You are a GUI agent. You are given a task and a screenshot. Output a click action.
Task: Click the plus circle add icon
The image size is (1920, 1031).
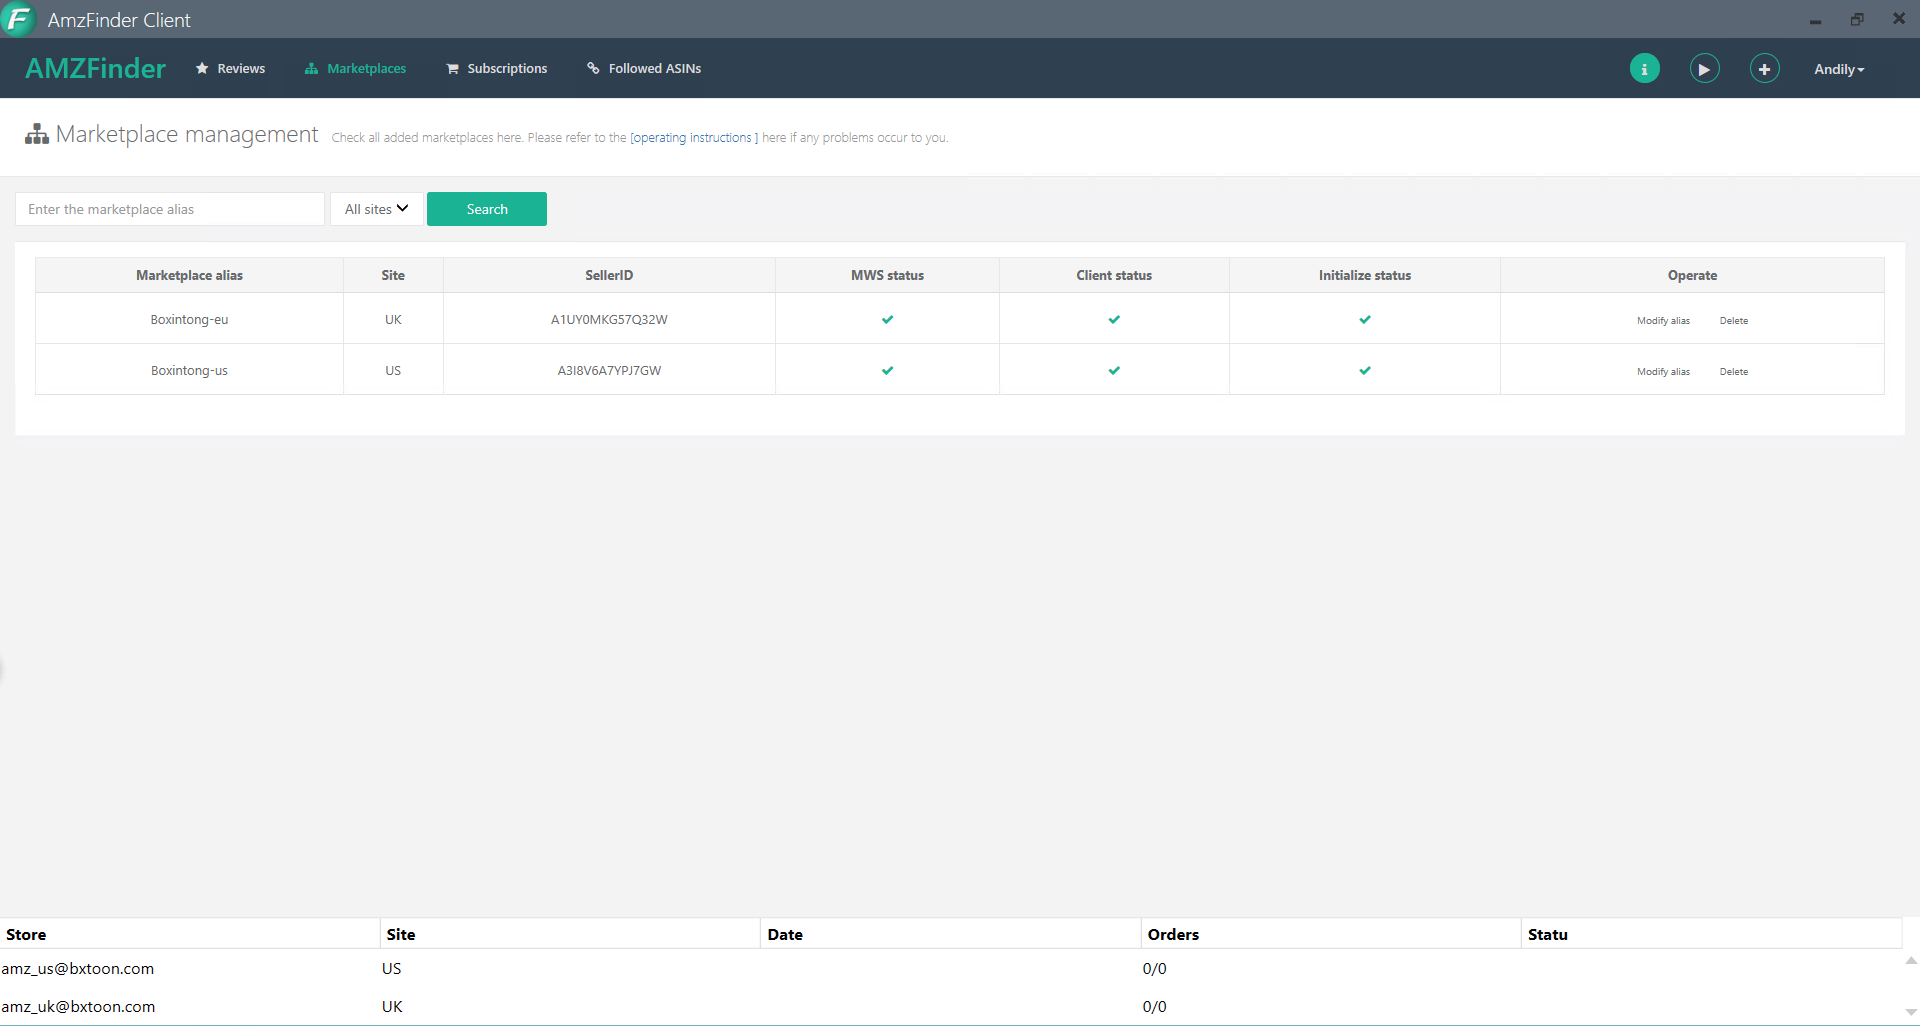pyautogui.click(x=1764, y=69)
